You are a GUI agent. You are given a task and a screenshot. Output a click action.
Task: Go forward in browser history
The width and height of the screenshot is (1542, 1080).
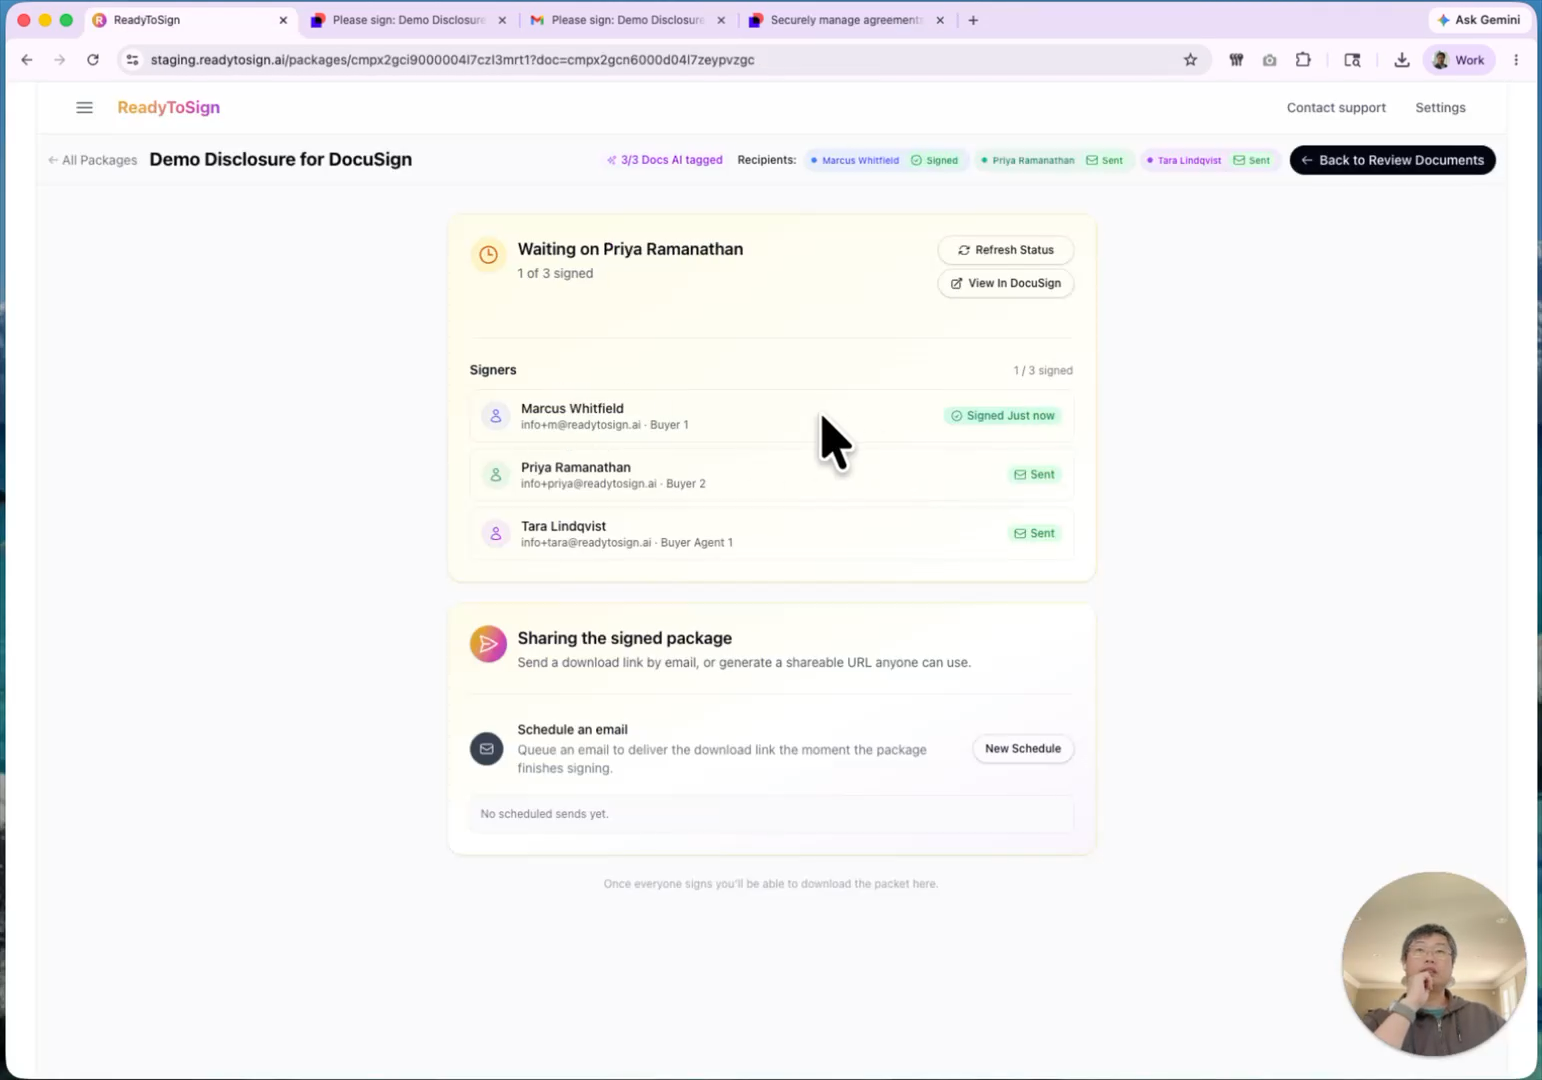(60, 60)
